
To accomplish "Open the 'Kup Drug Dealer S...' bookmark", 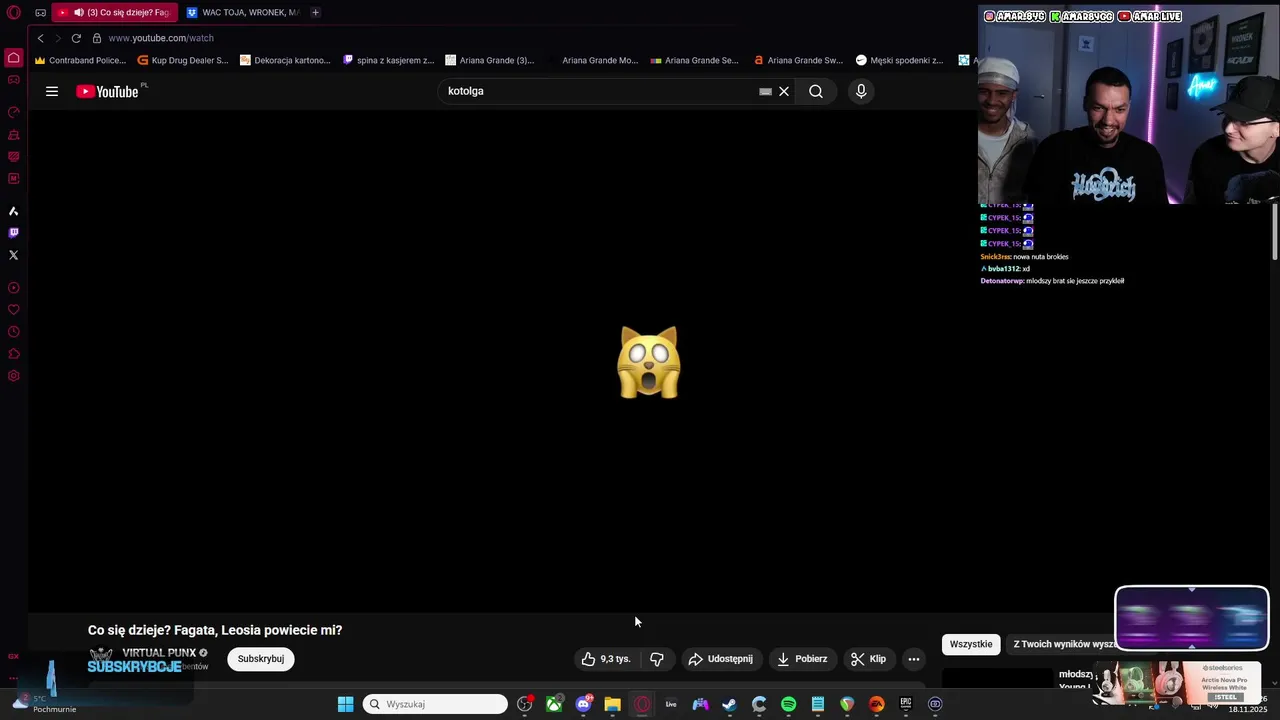I will point(183,60).
